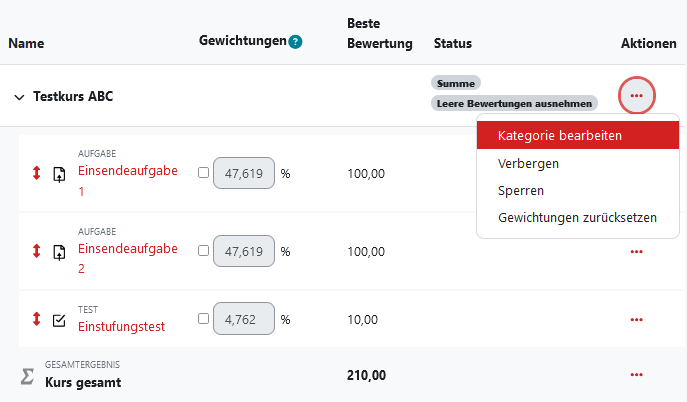Viewport: 687px width, 402px height.
Task: Click move arrow icon for Einsendeaufgabe 1
Action: click(x=36, y=173)
